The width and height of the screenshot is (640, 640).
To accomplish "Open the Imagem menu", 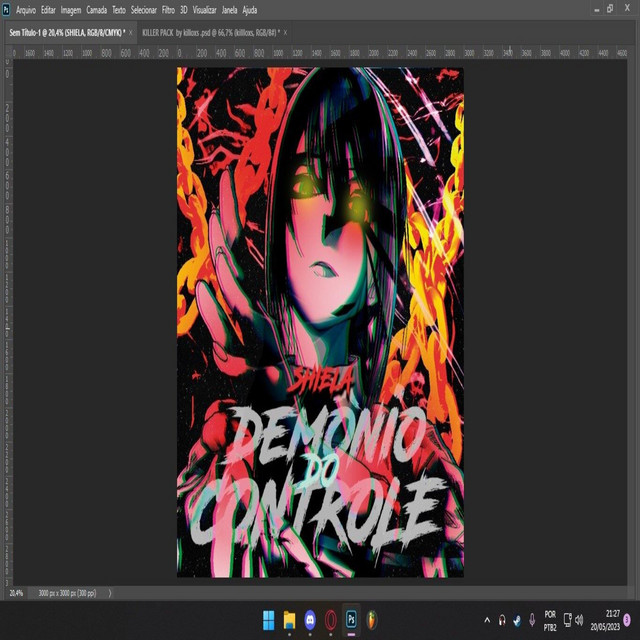I will [x=71, y=9].
